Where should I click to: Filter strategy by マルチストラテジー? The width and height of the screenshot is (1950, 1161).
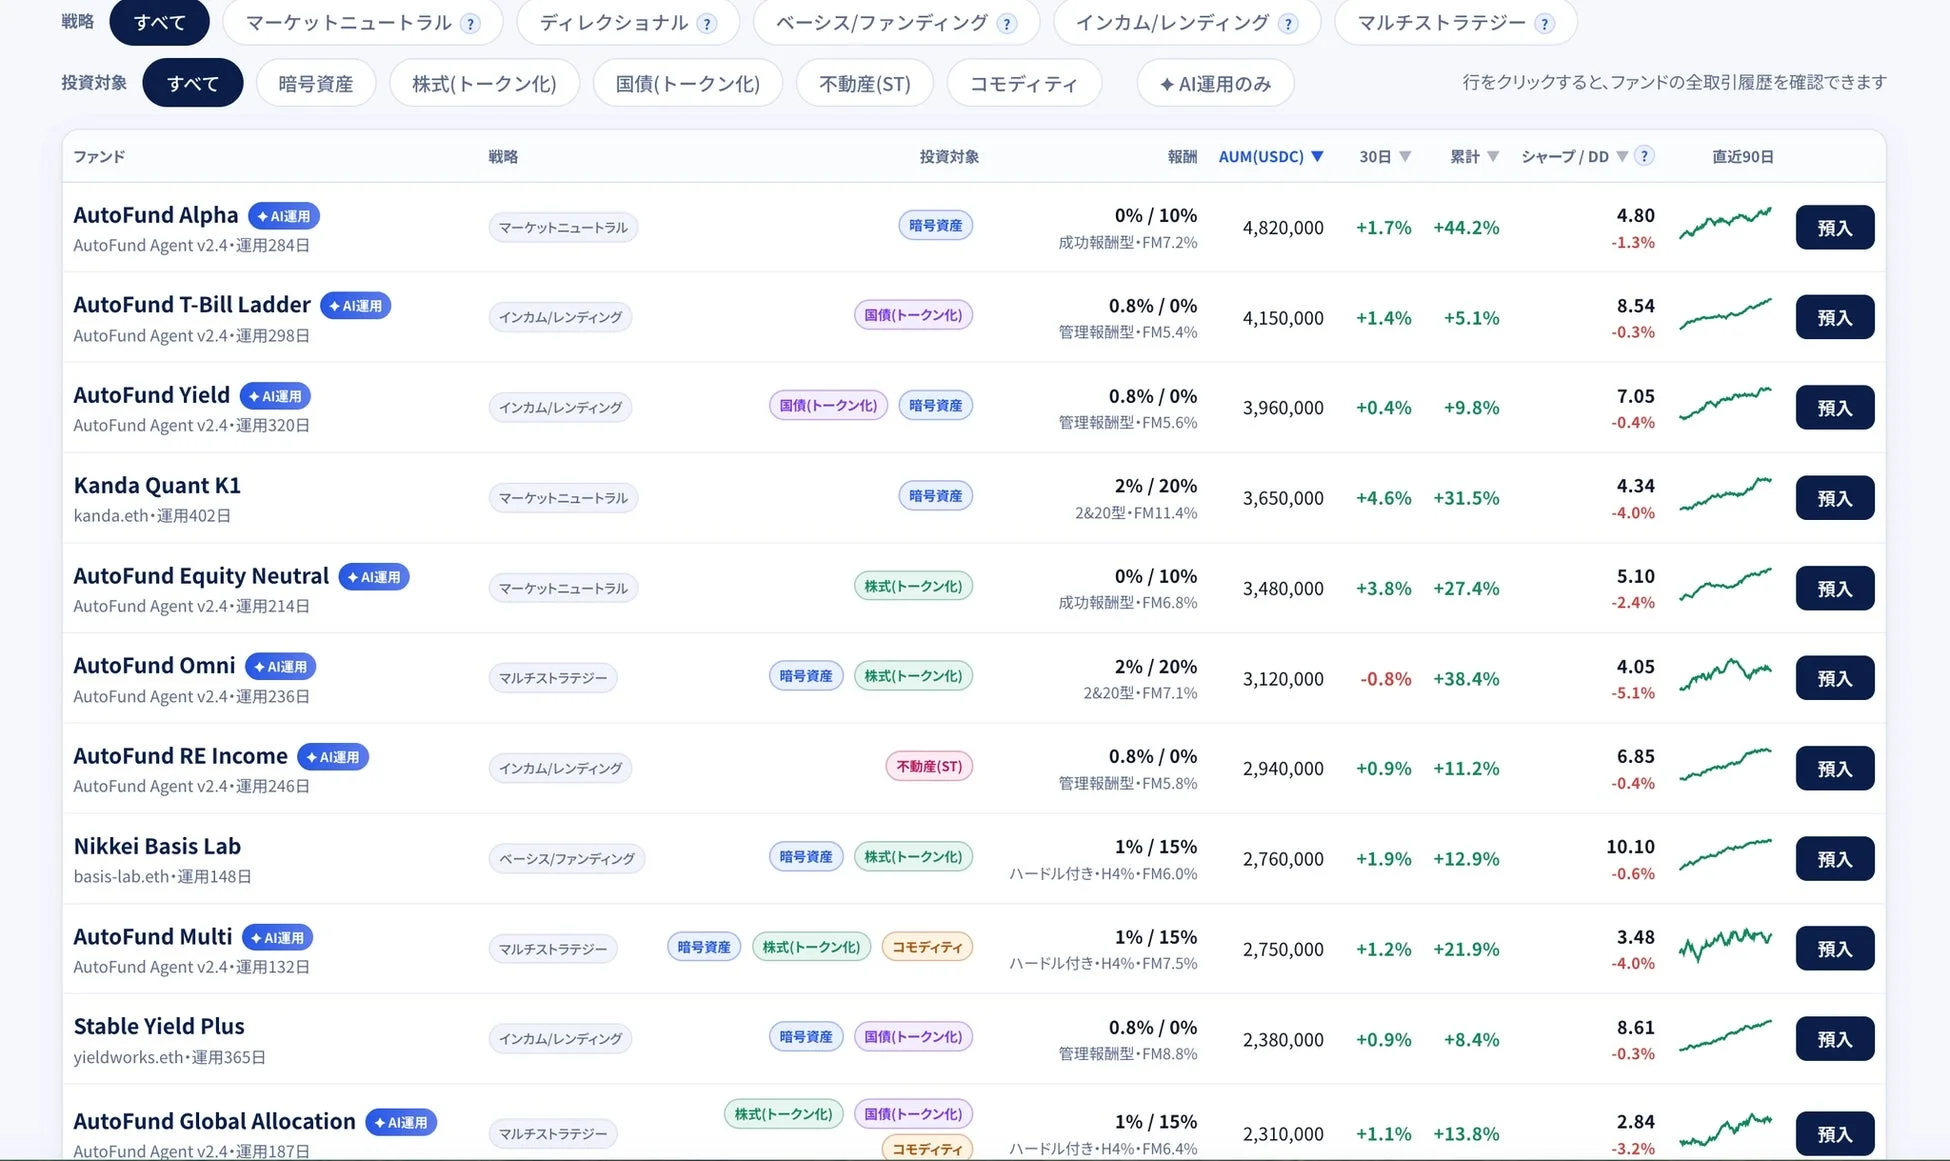tap(1456, 23)
